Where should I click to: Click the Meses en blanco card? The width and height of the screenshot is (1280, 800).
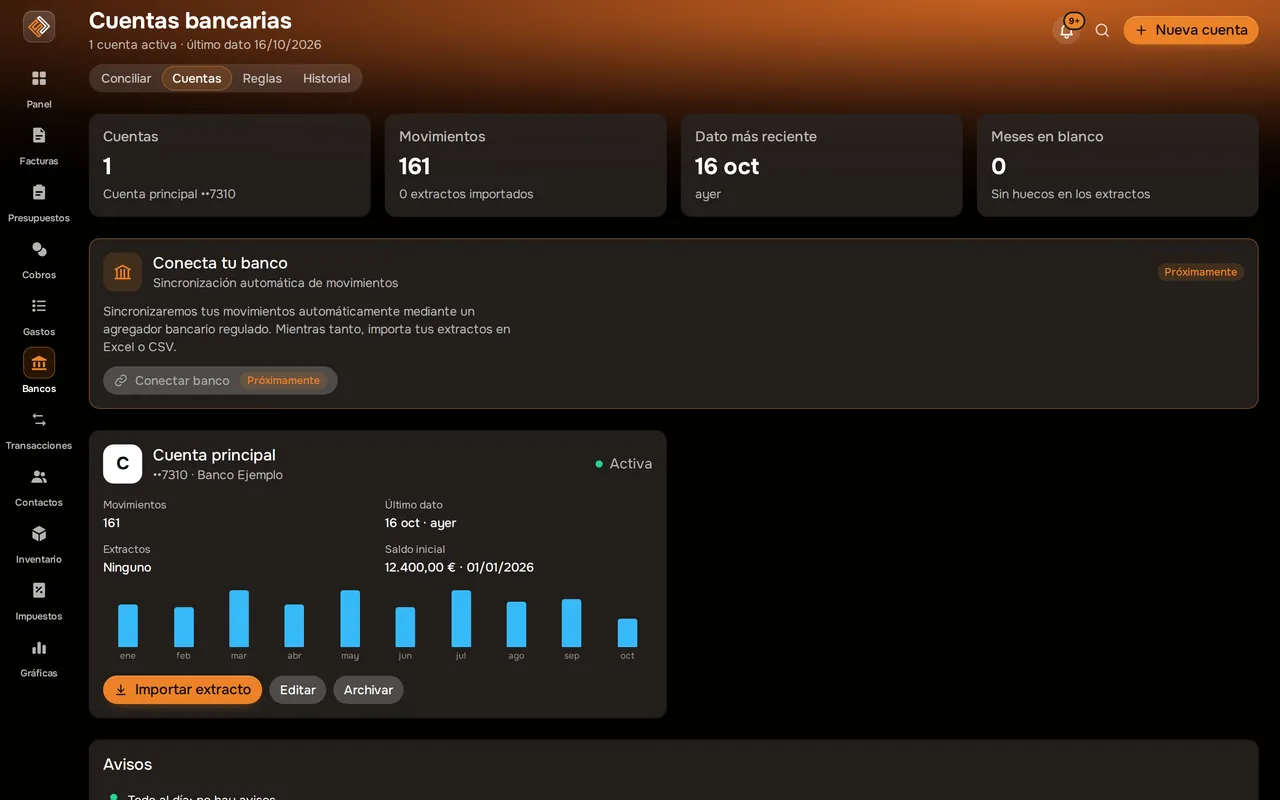tap(1118, 165)
